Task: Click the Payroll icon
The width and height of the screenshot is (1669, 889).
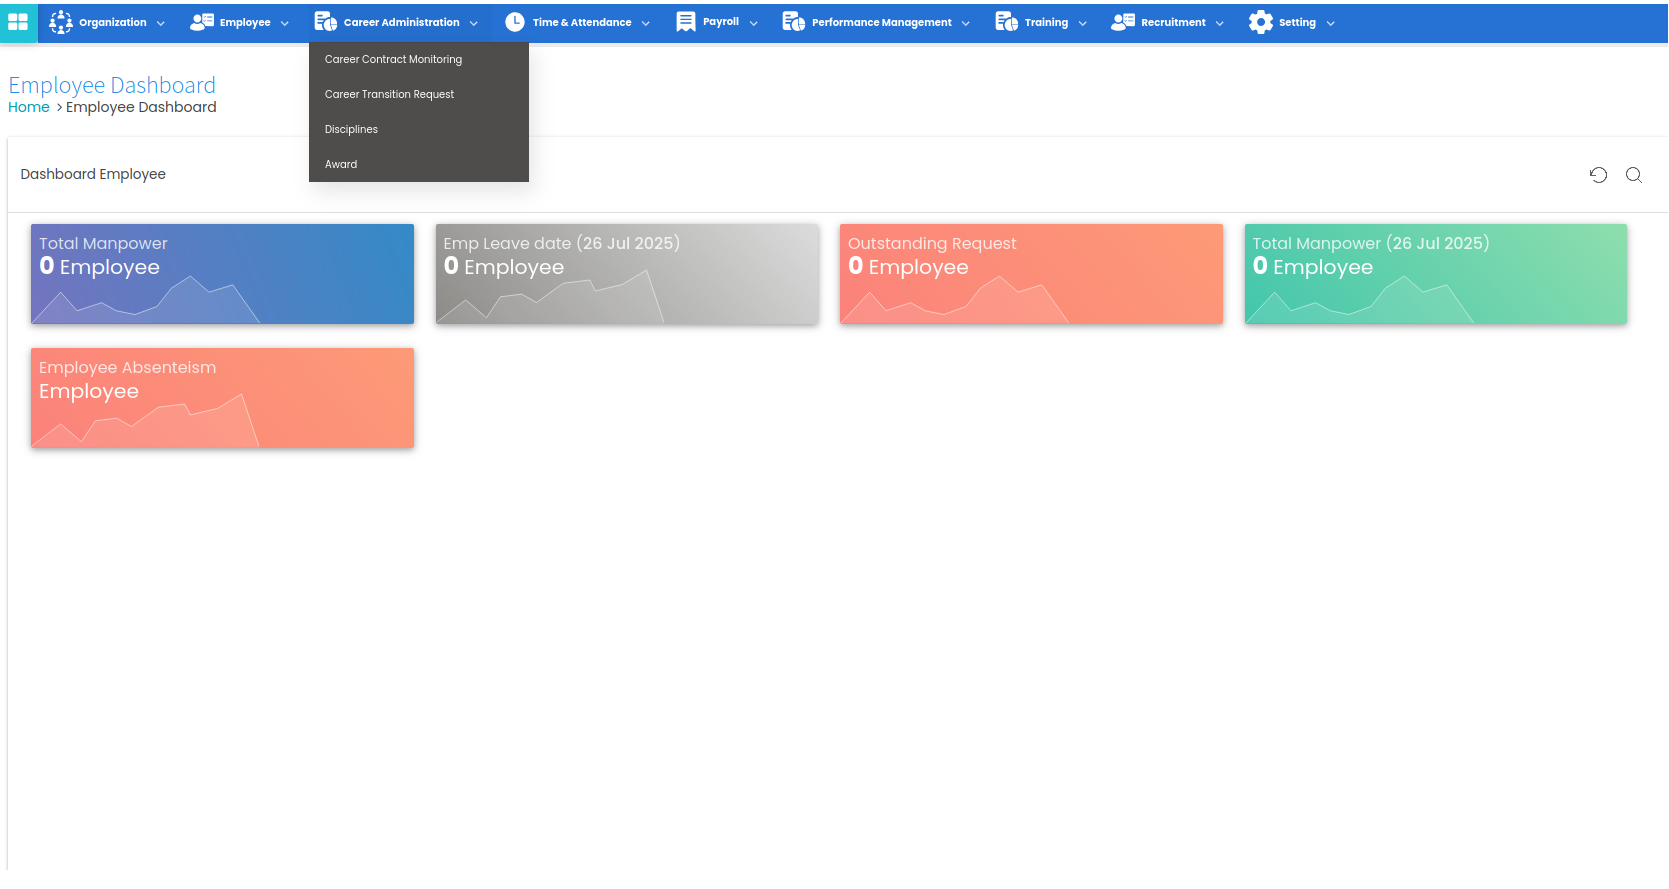Action: point(686,22)
